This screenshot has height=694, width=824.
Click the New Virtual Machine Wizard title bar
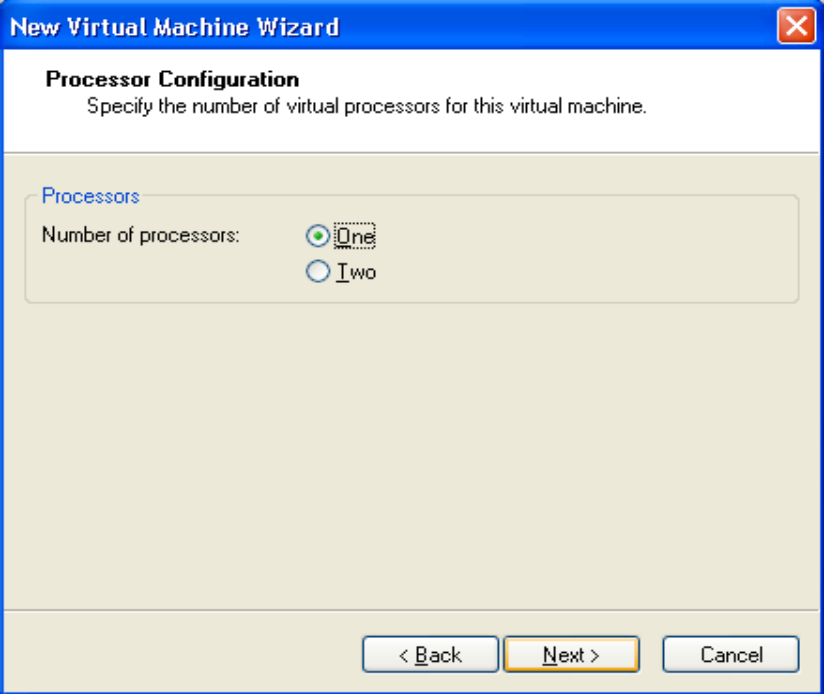click(x=500, y=26)
